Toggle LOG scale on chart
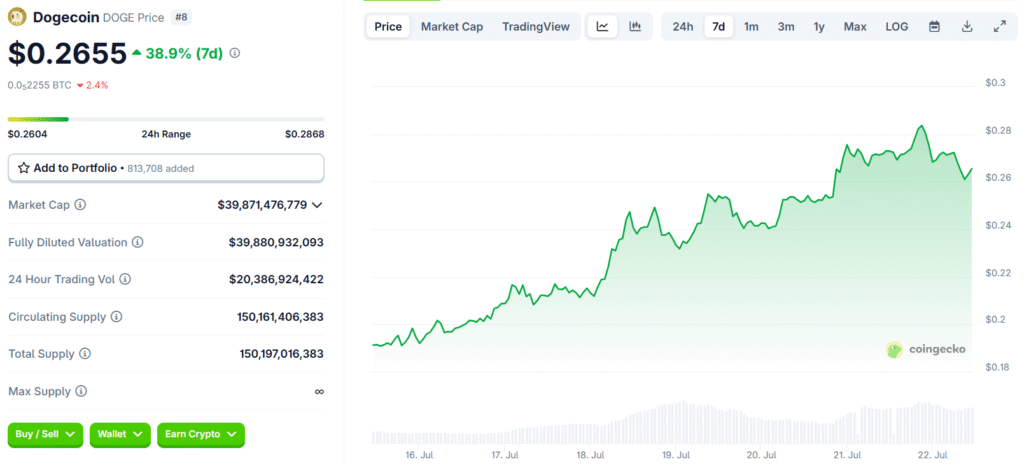This screenshot has height=464, width=1024. click(897, 27)
